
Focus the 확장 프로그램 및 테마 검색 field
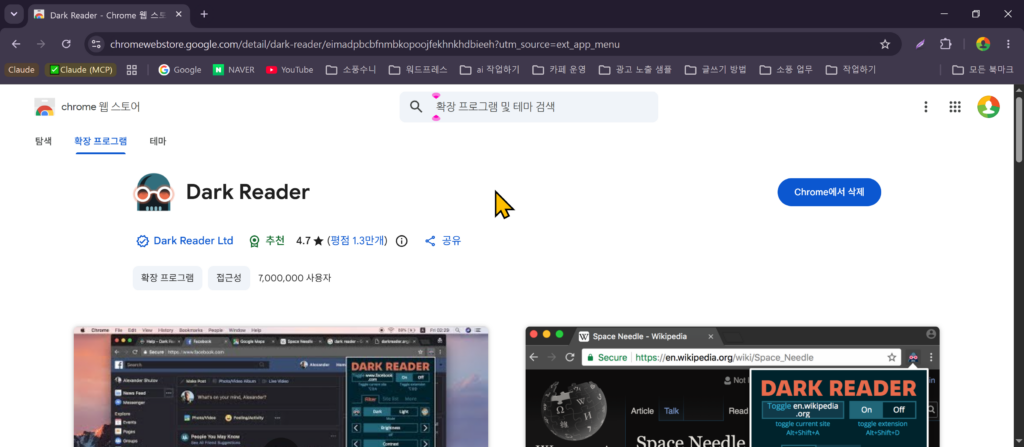pyautogui.click(x=529, y=107)
